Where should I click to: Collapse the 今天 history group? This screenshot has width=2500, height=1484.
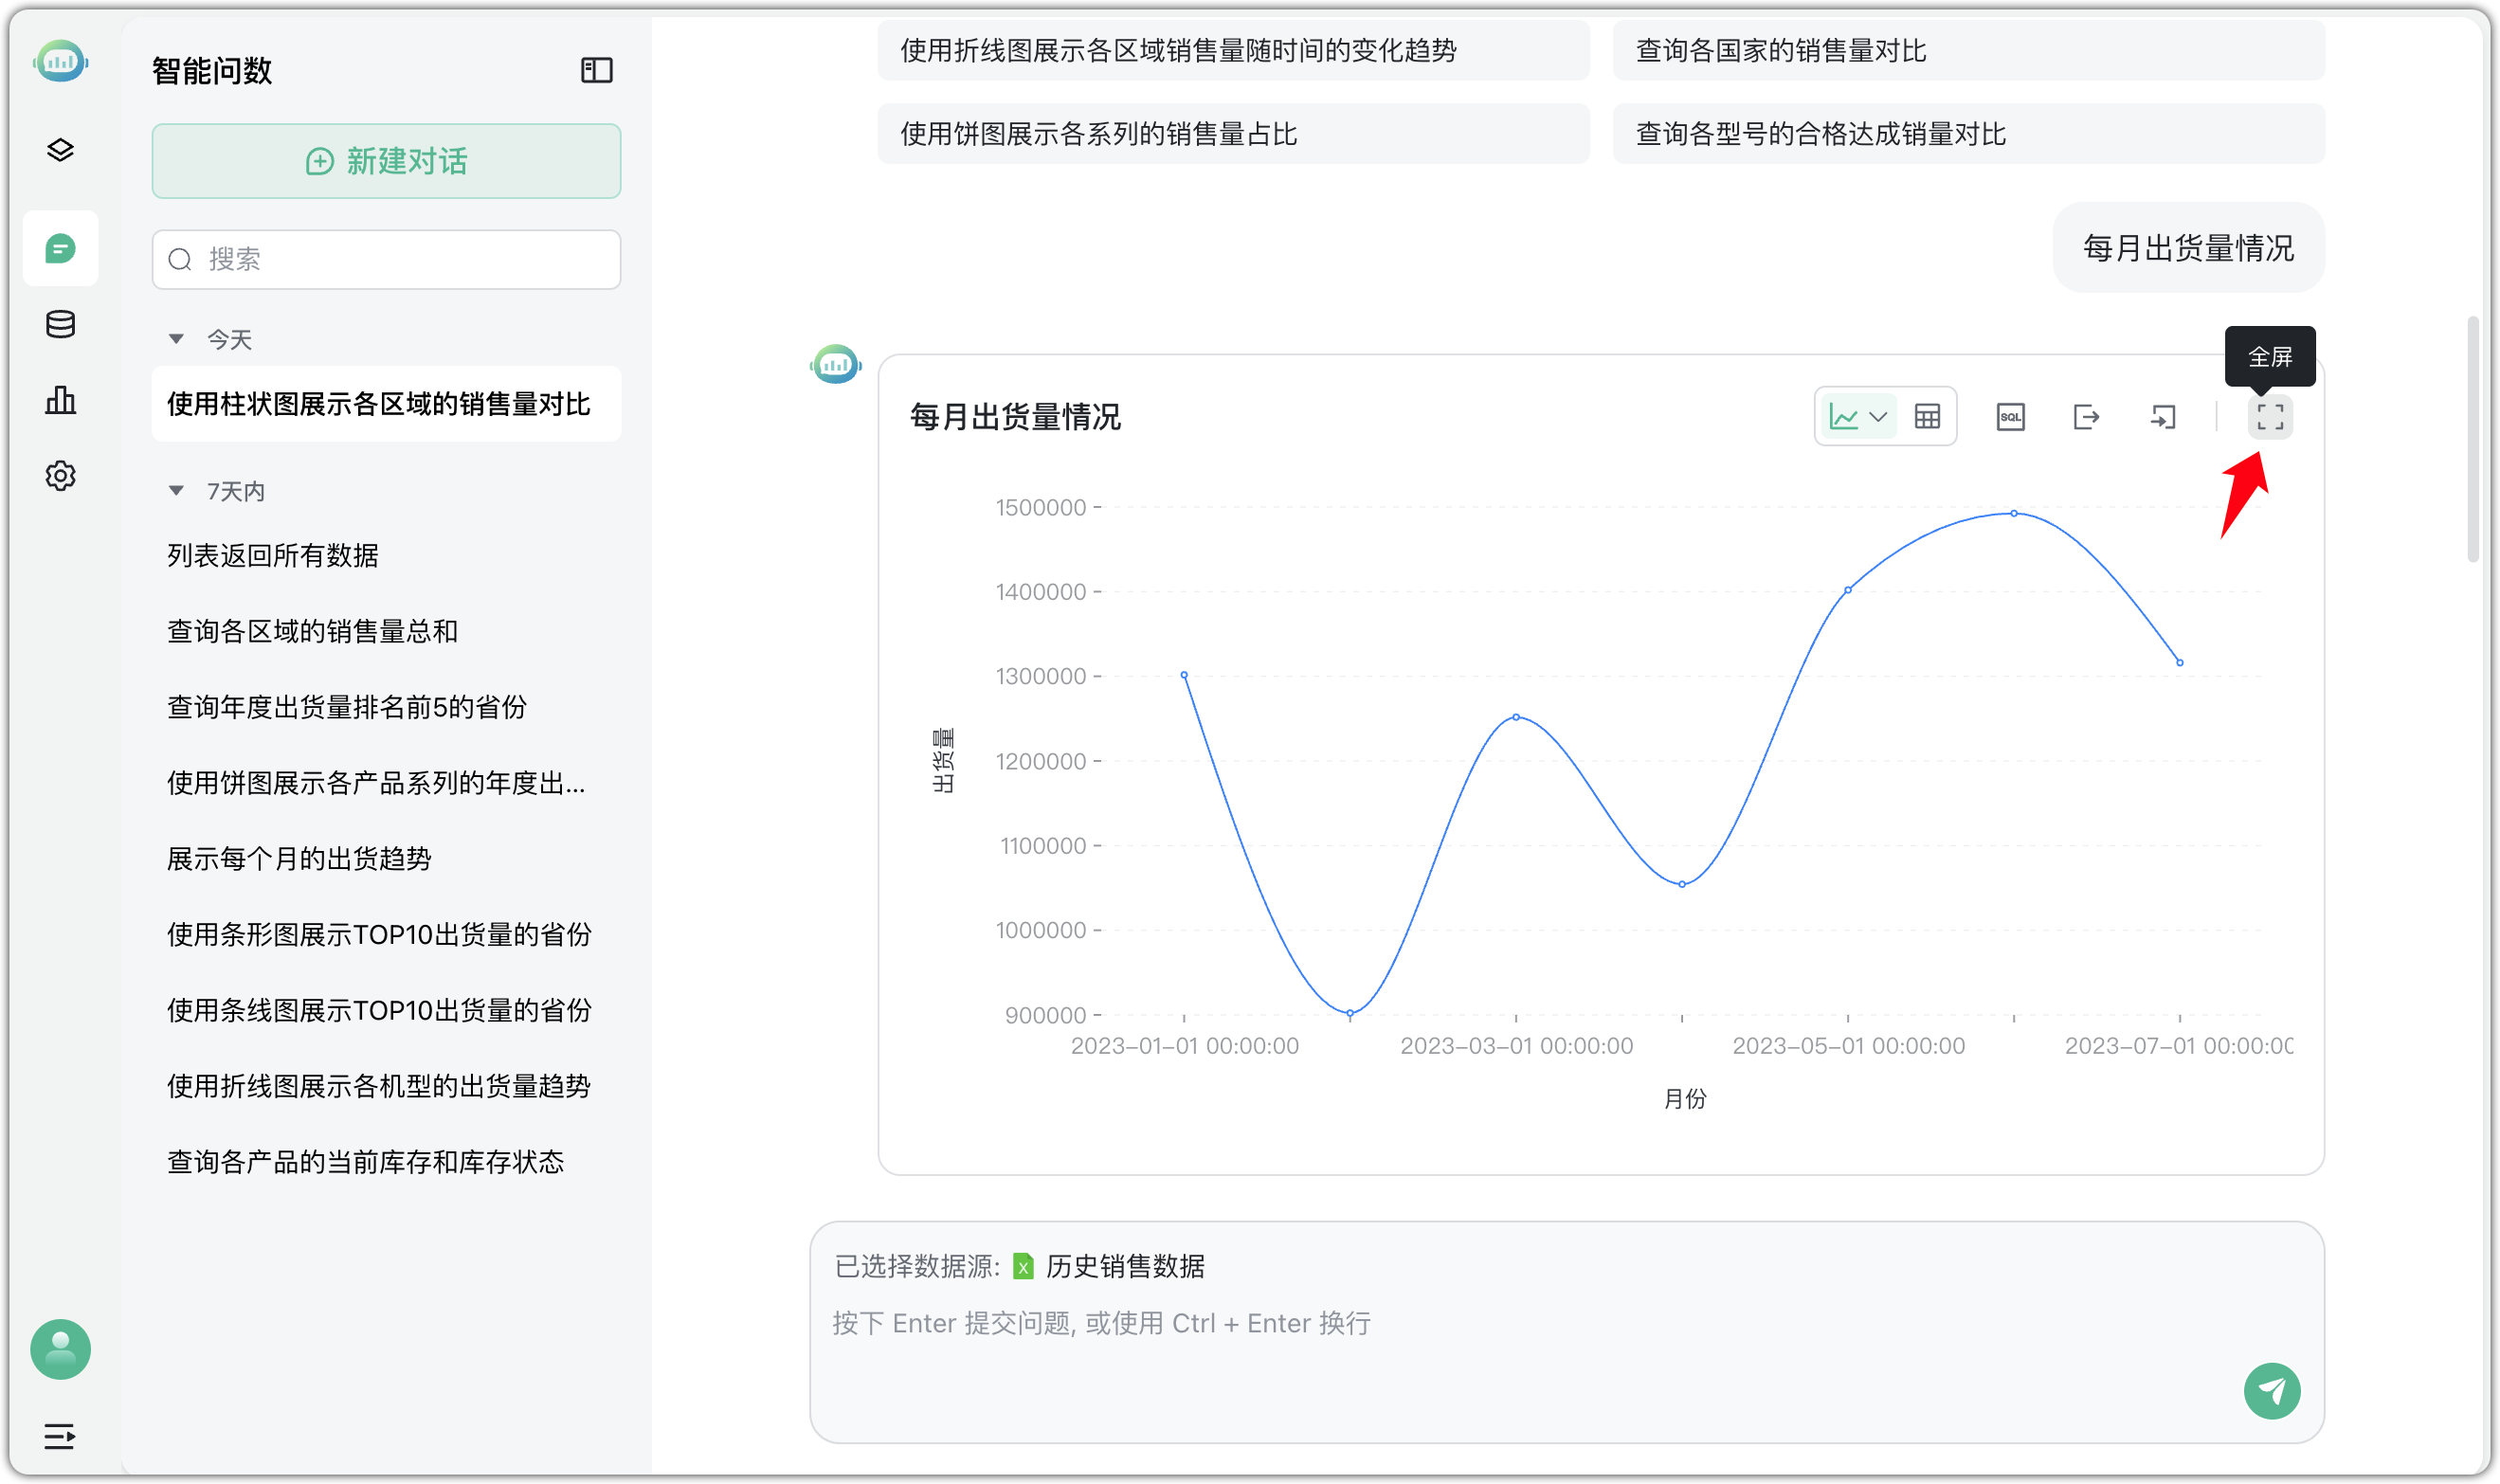click(177, 338)
